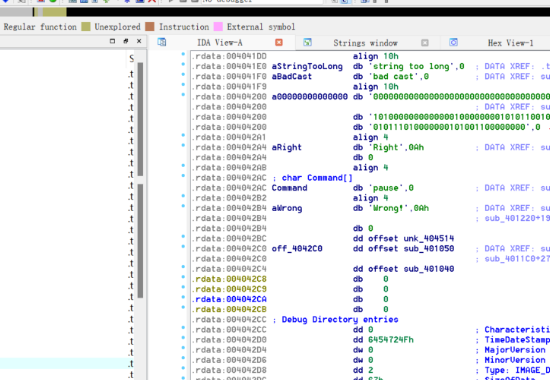Click the olive Unexplored legend swatch
Screen dimensions: 550x380
(86, 27)
